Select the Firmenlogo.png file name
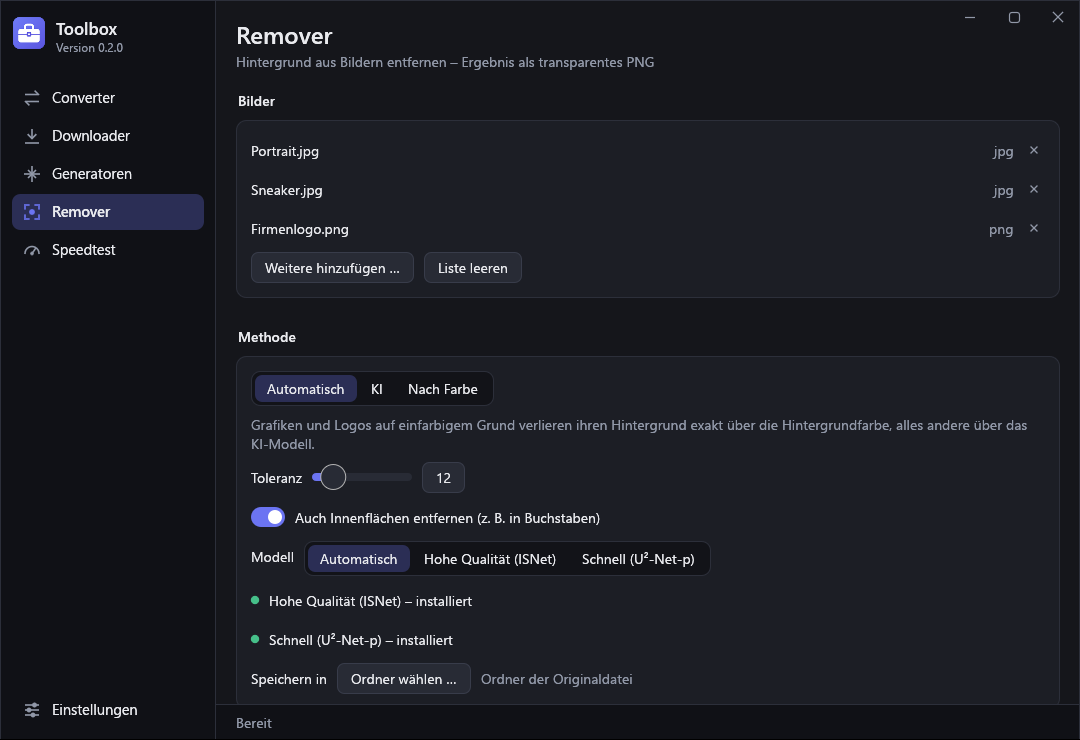The height and width of the screenshot is (740, 1080). tap(300, 229)
